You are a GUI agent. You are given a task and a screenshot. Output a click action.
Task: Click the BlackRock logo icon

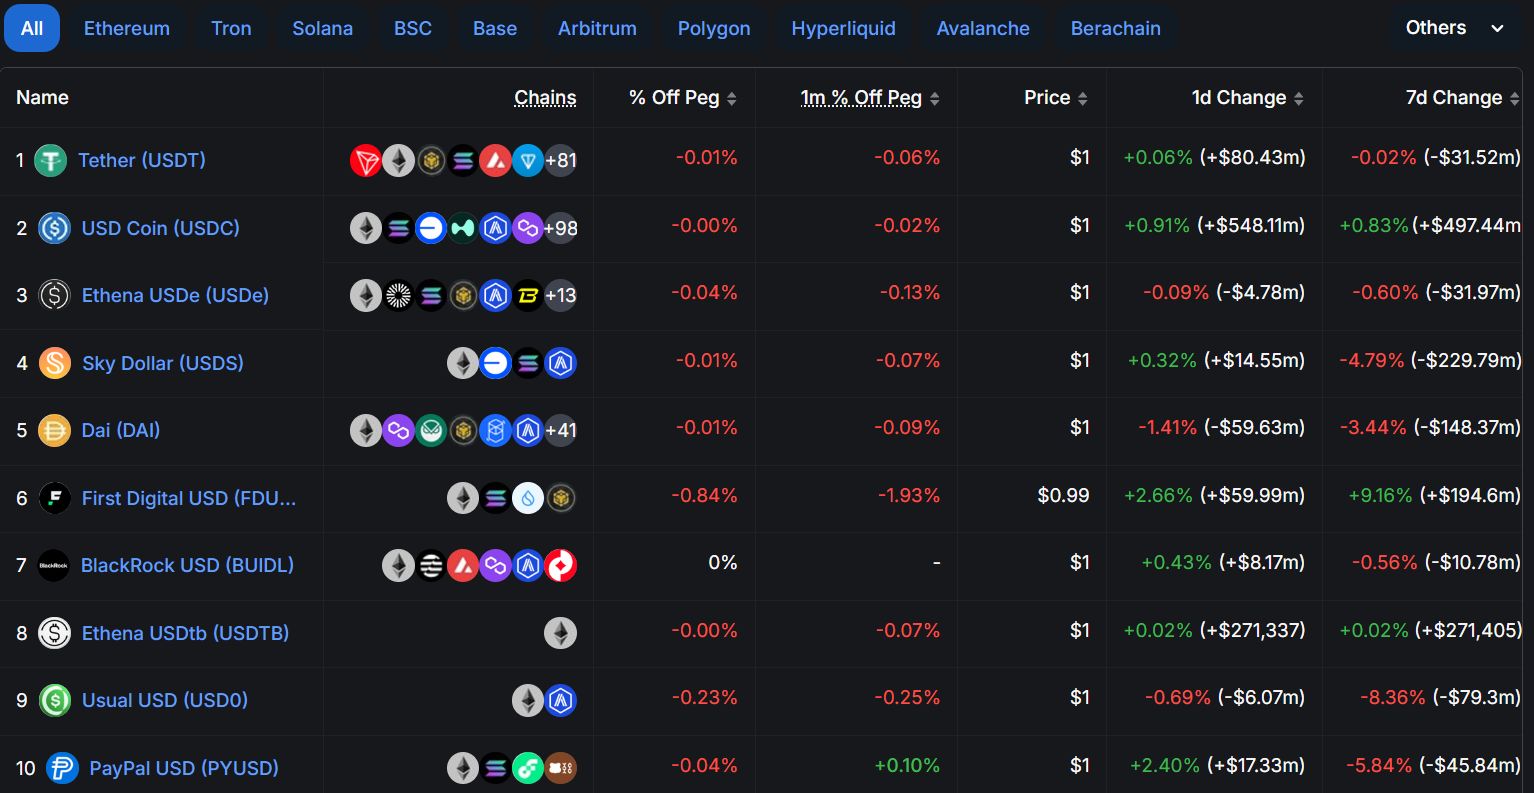tap(54, 565)
